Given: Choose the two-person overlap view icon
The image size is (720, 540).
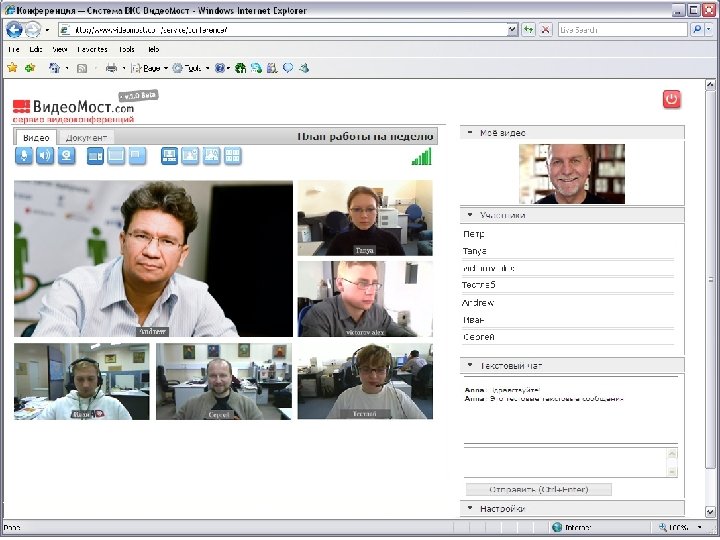Looking at the screenshot, I should [x=211, y=156].
